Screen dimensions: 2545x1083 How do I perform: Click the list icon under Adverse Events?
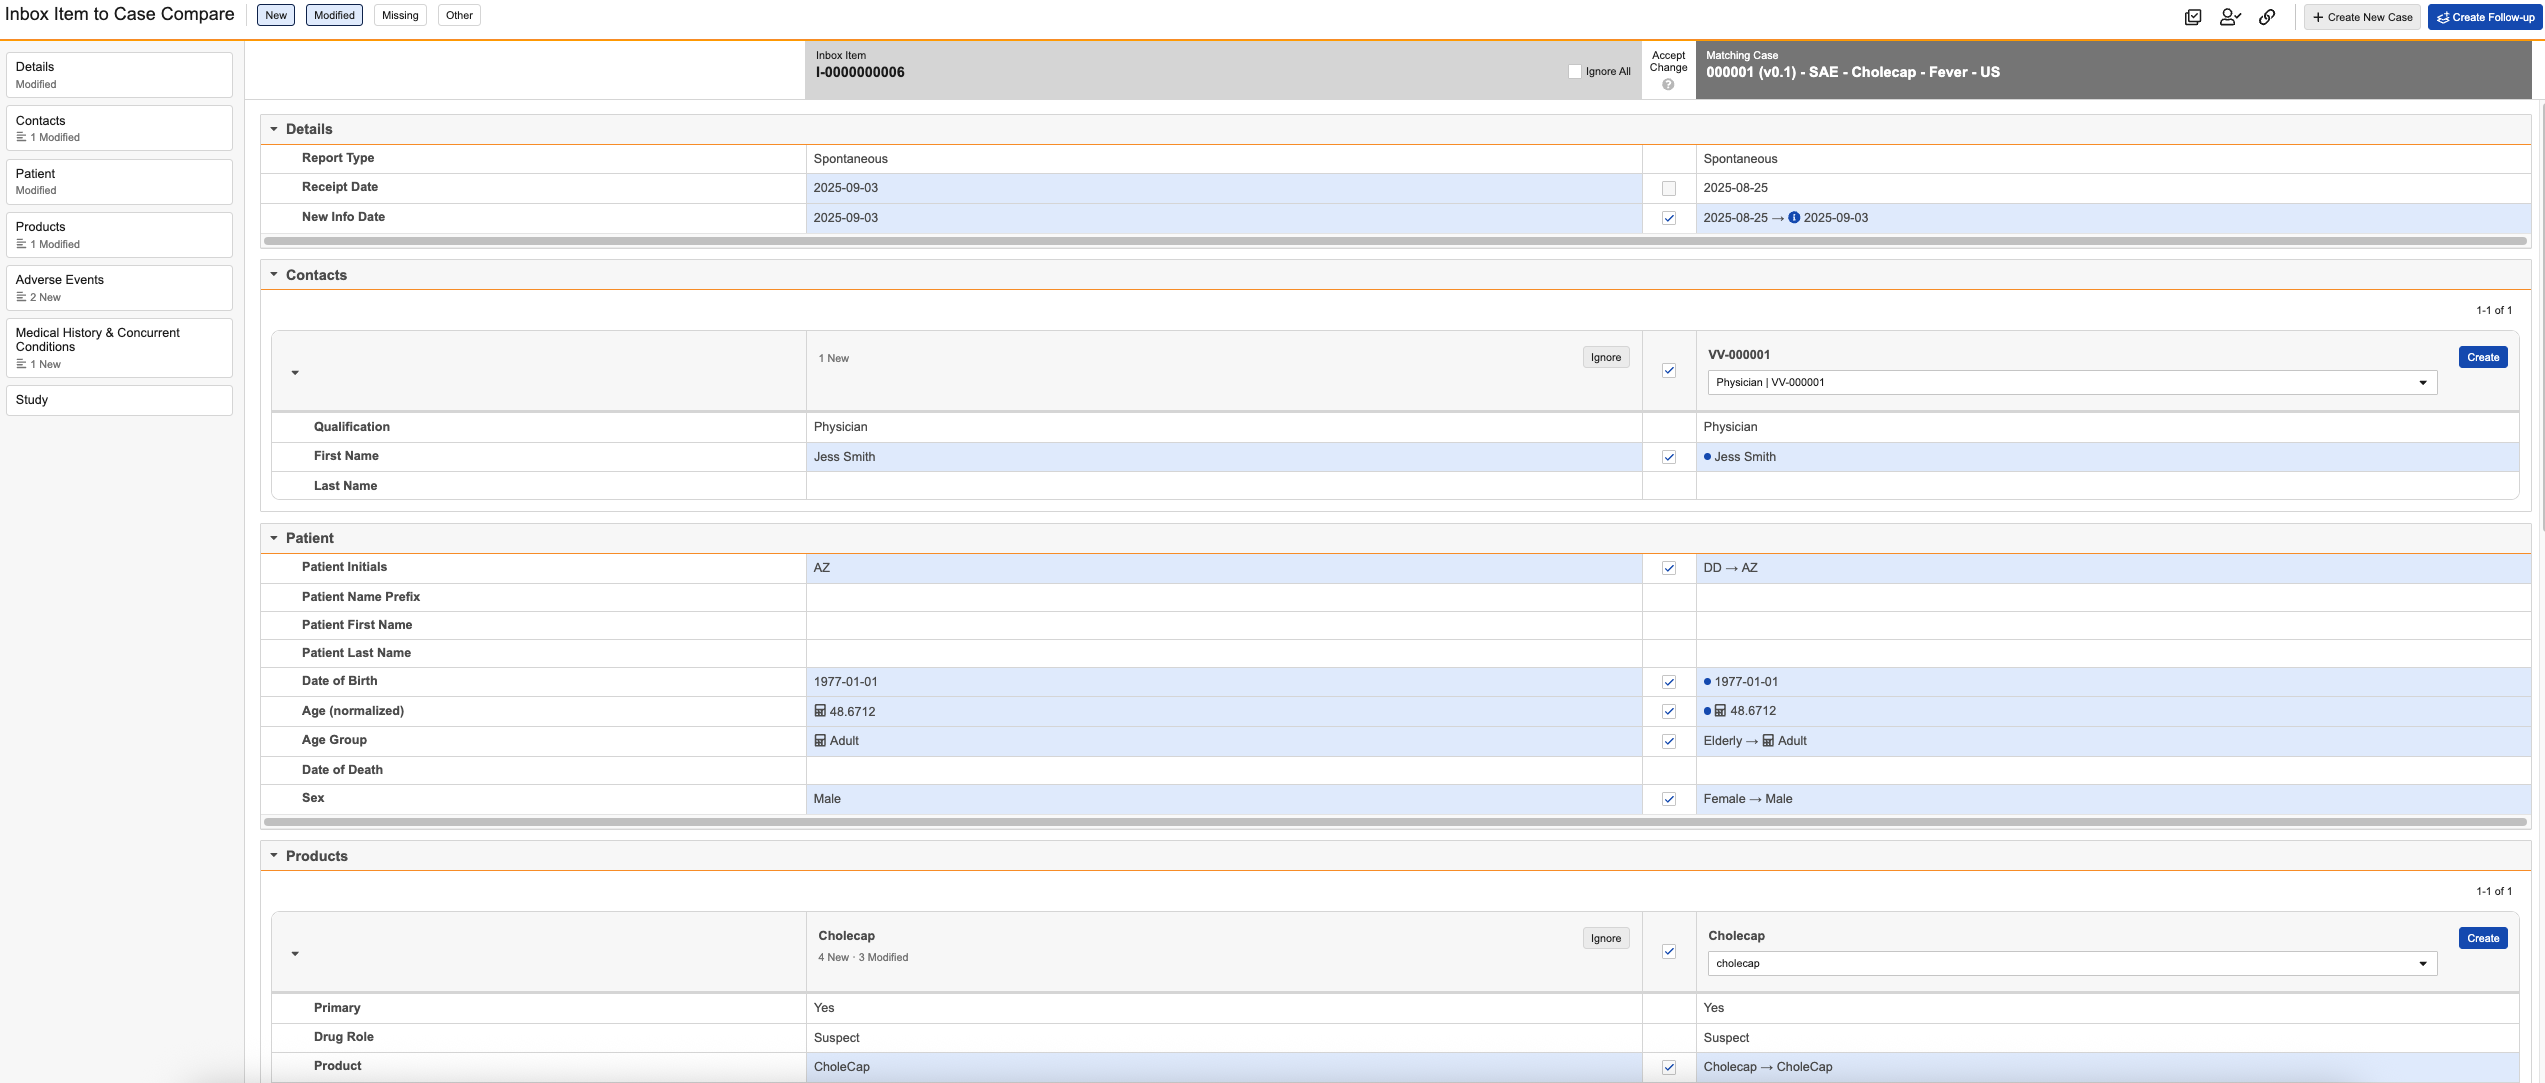click(x=21, y=297)
